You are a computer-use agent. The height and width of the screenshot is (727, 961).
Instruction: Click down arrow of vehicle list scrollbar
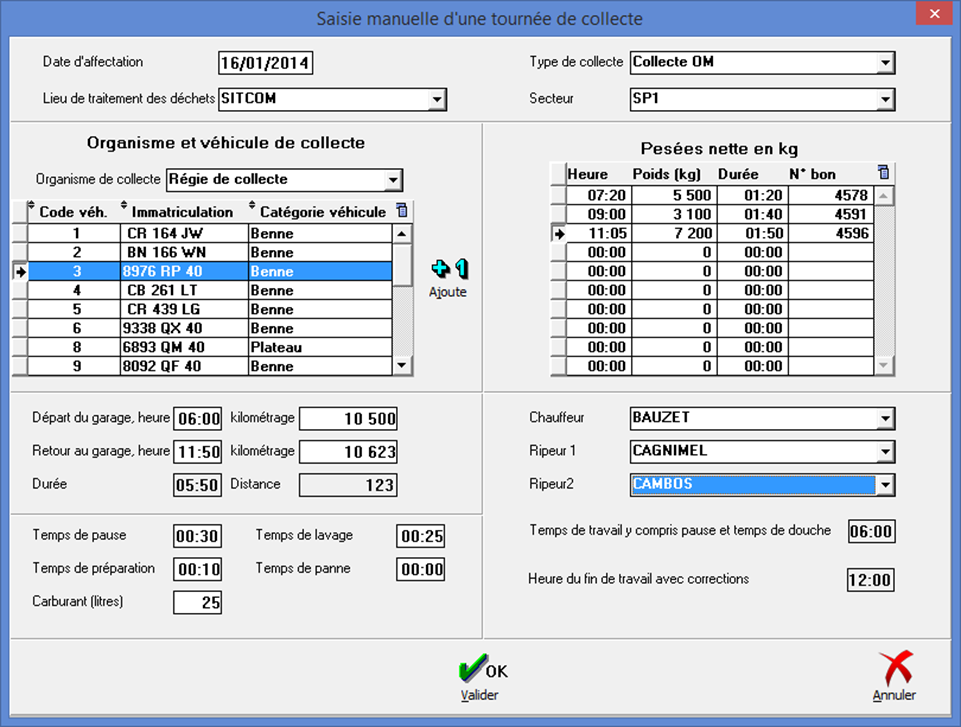[x=402, y=365]
